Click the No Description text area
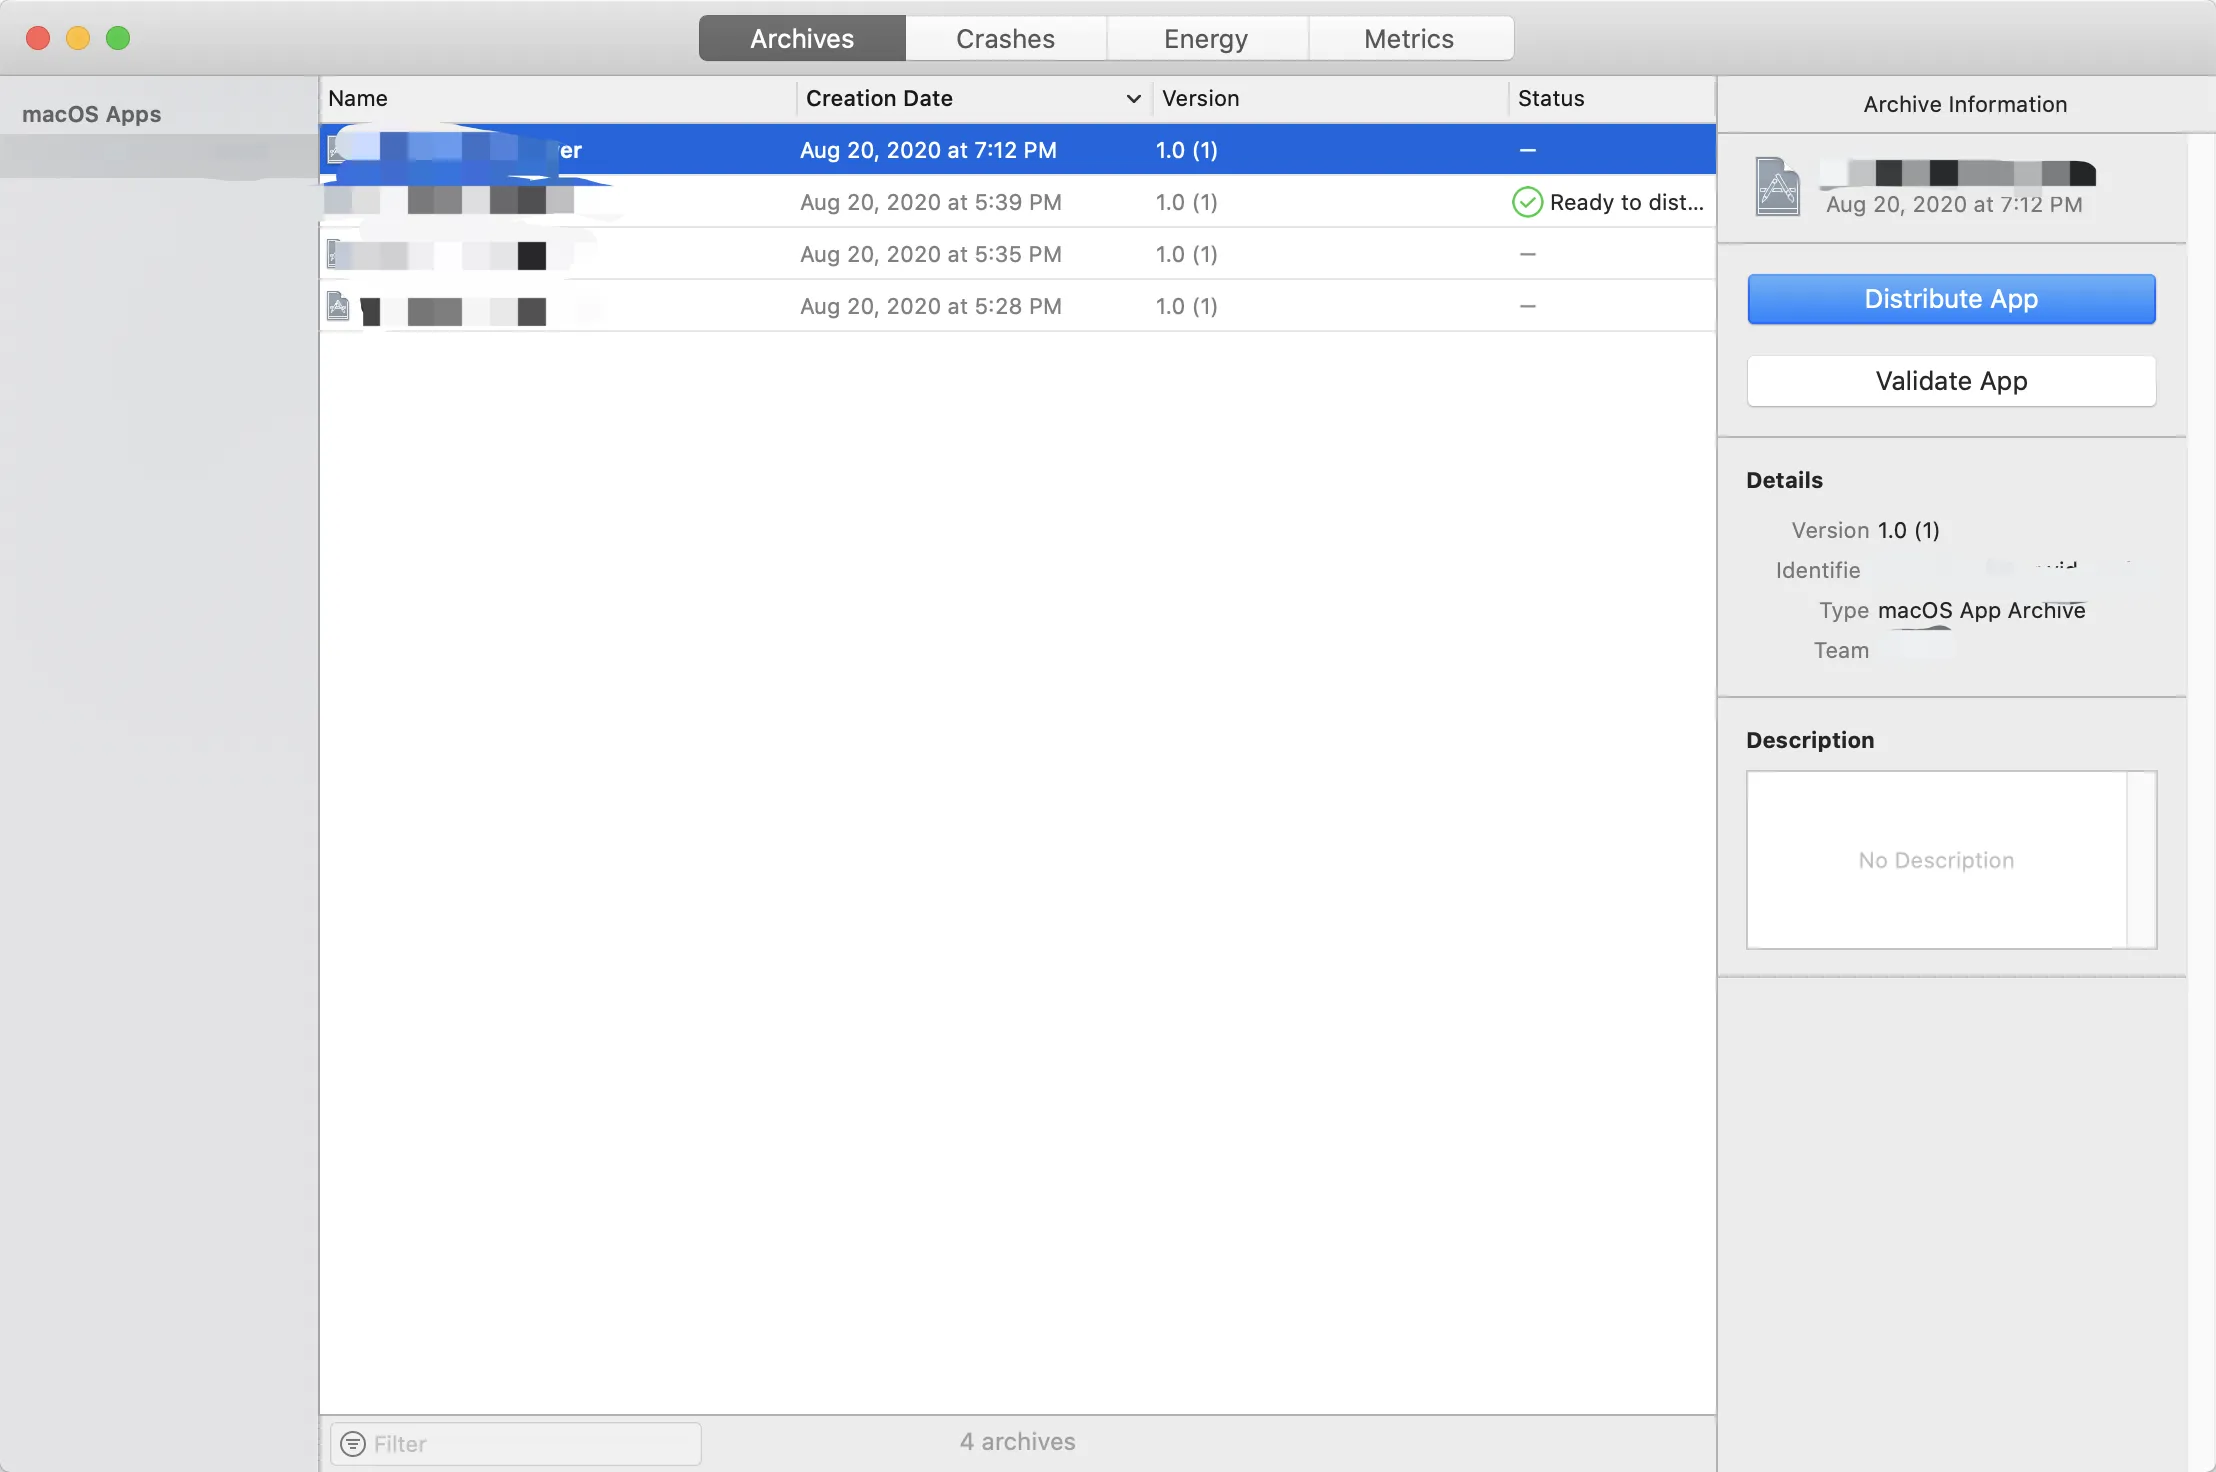This screenshot has width=2216, height=1472. pos(1937,859)
